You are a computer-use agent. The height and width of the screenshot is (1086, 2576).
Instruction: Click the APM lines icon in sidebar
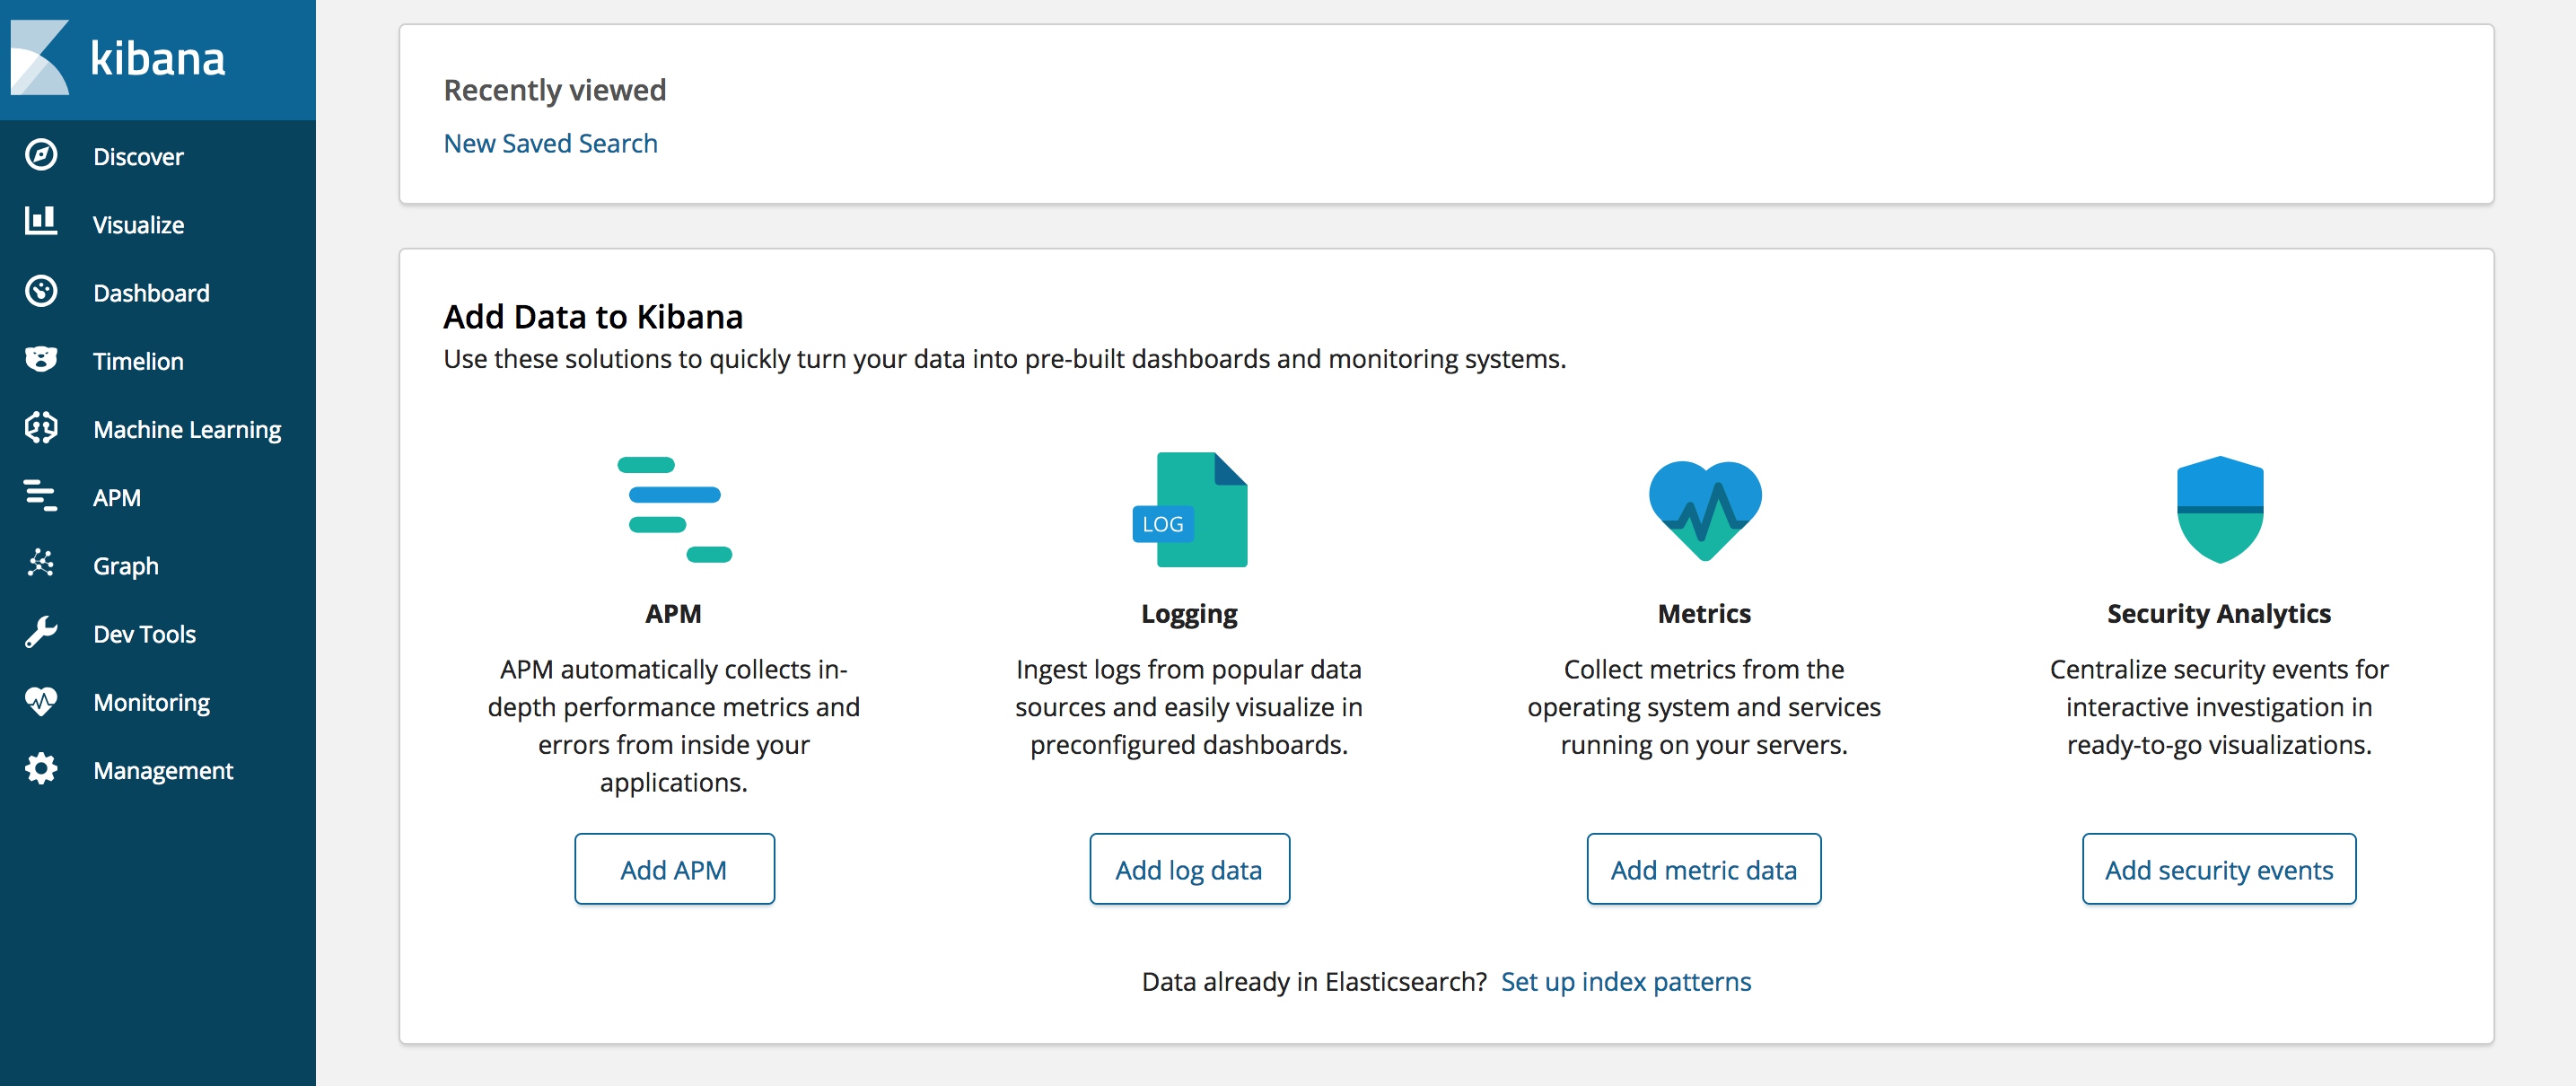pos(41,496)
